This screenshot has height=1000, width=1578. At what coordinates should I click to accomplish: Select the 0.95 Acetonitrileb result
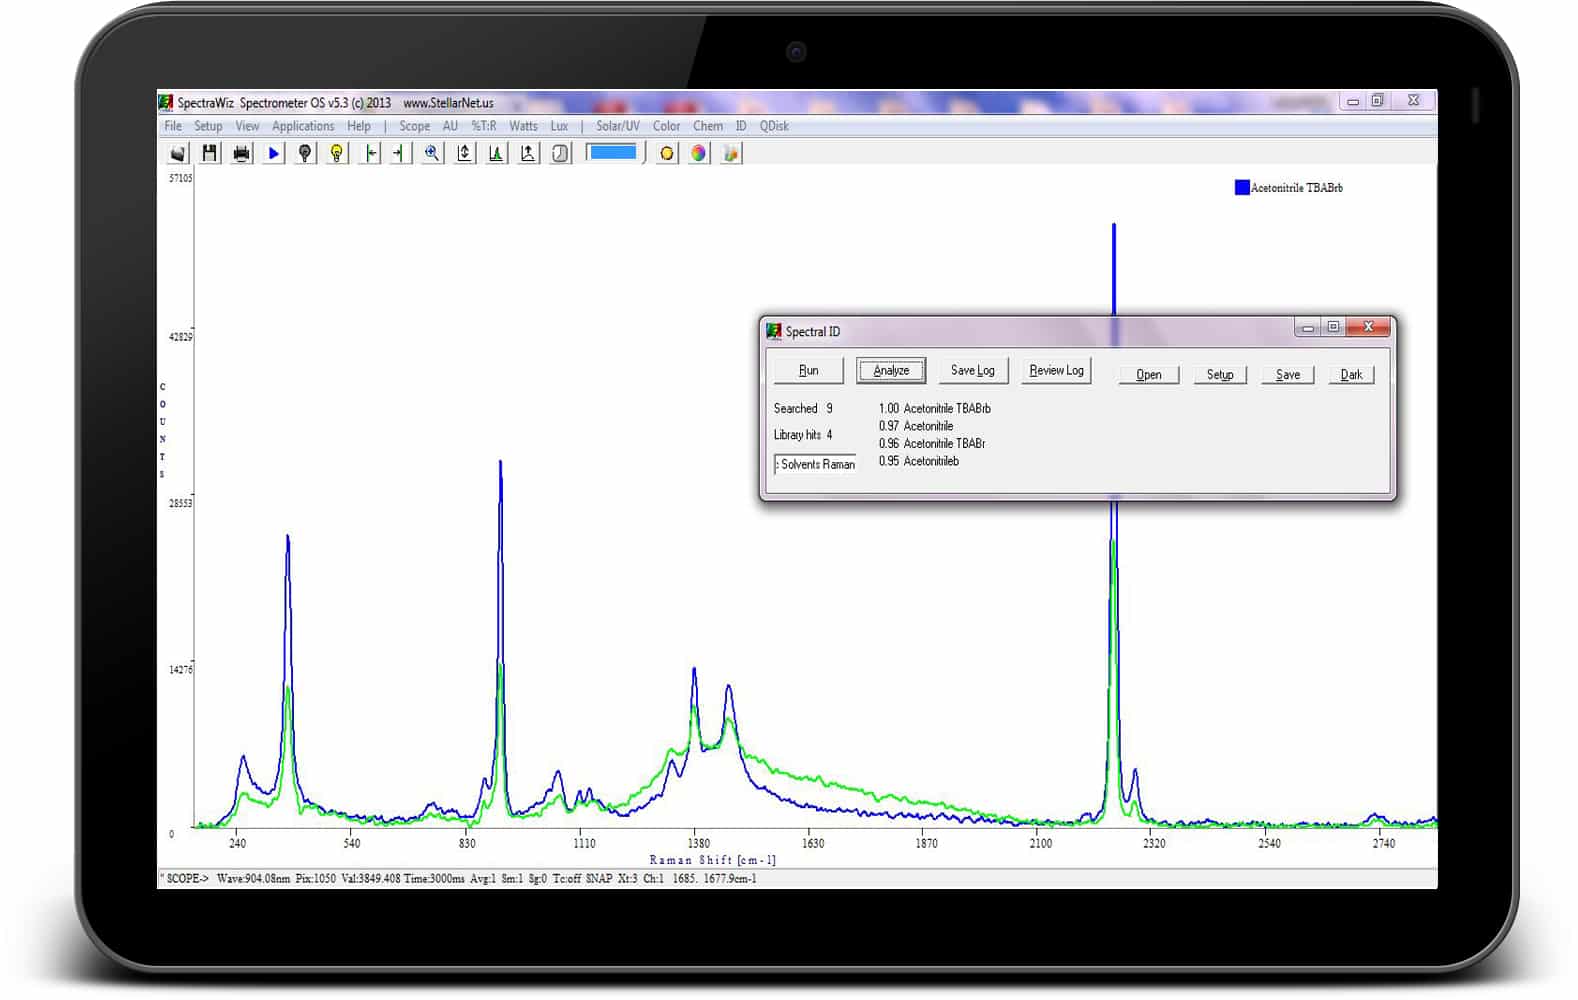pos(919,461)
